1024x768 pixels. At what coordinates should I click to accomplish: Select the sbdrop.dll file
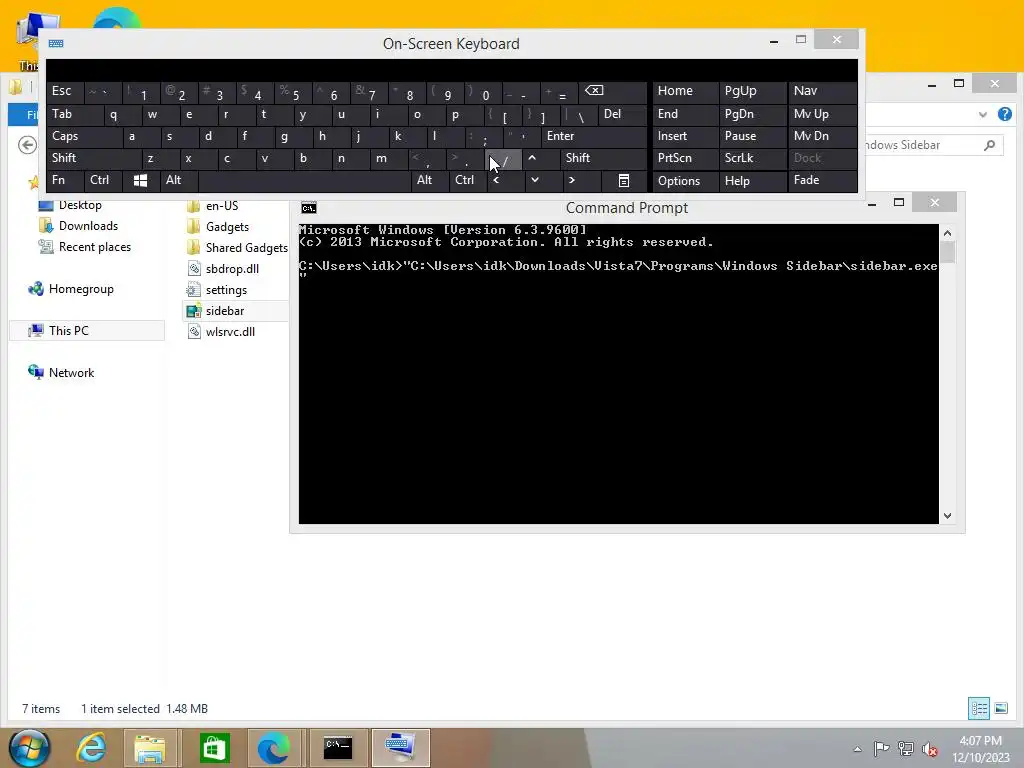pos(232,268)
